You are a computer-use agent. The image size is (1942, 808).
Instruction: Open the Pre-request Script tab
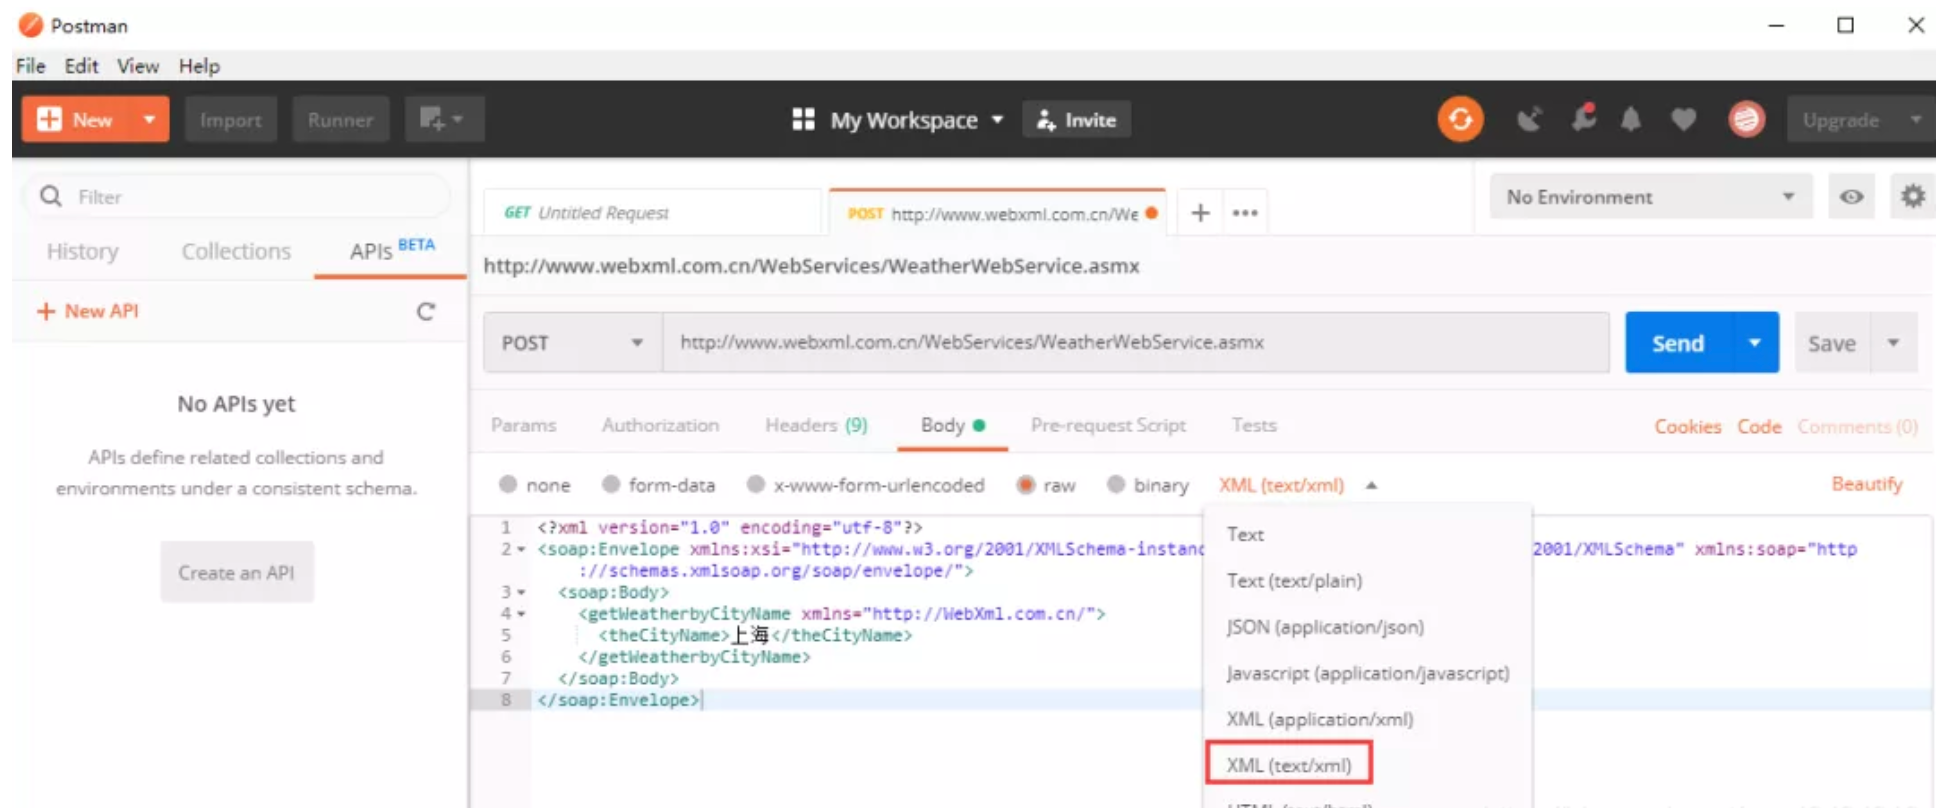click(x=1108, y=425)
